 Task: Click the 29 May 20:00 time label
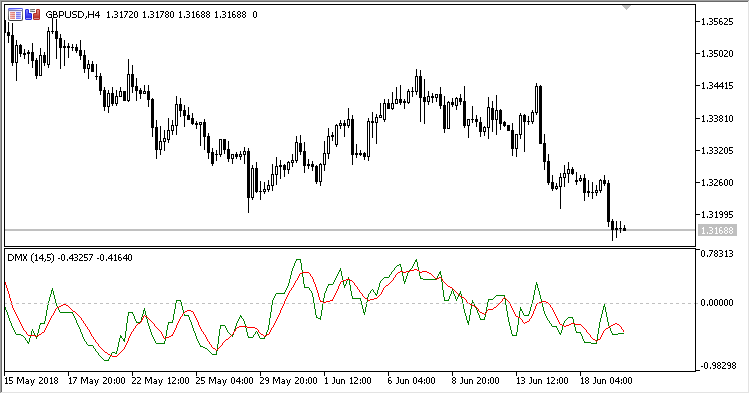click(x=288, y=381)
